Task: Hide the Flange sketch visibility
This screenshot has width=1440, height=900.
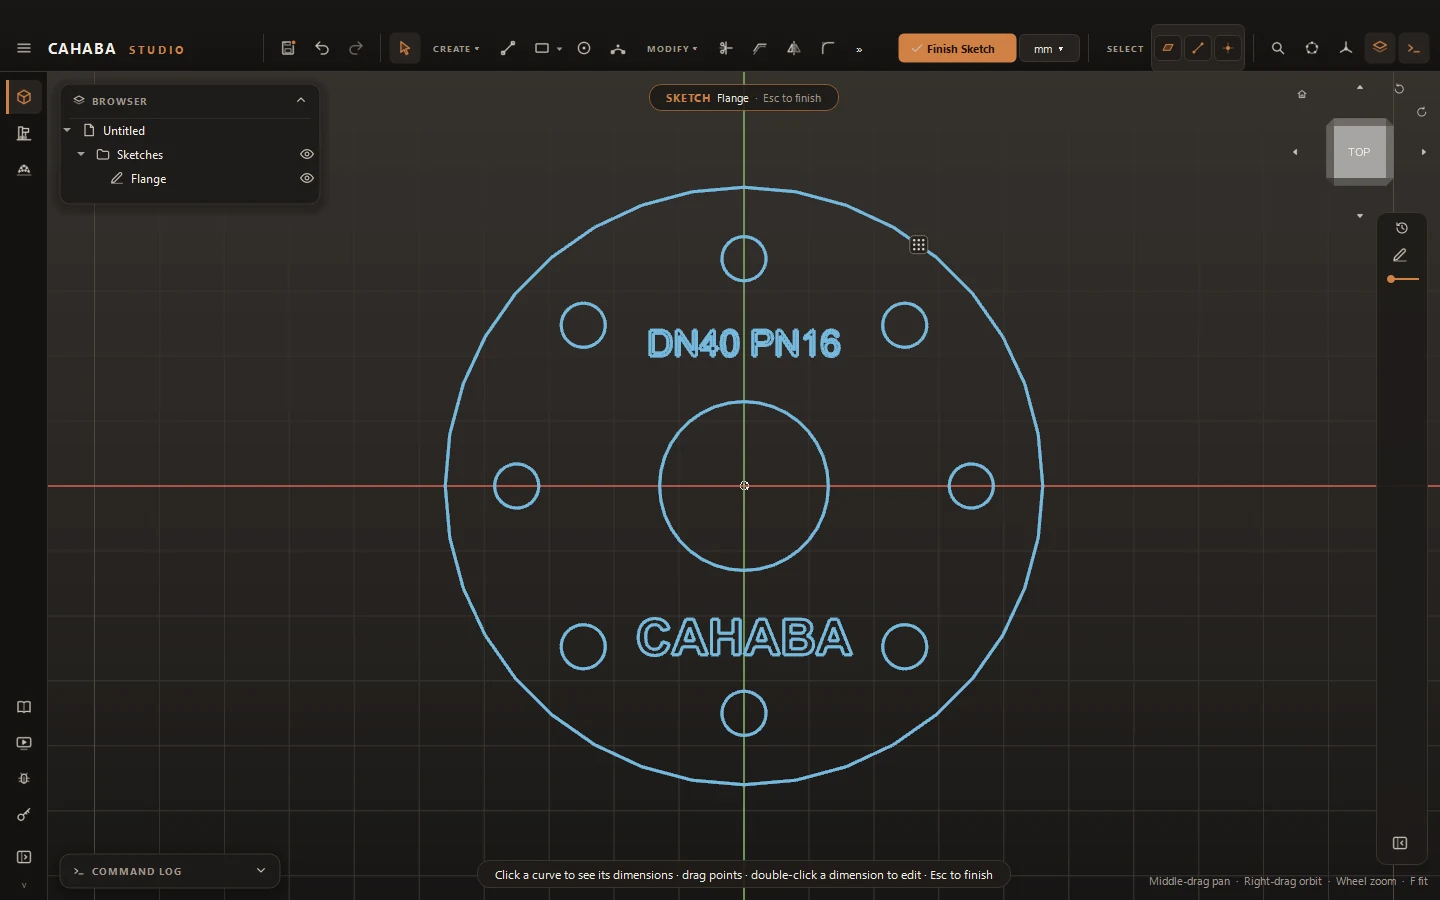Action: point(307,178)
